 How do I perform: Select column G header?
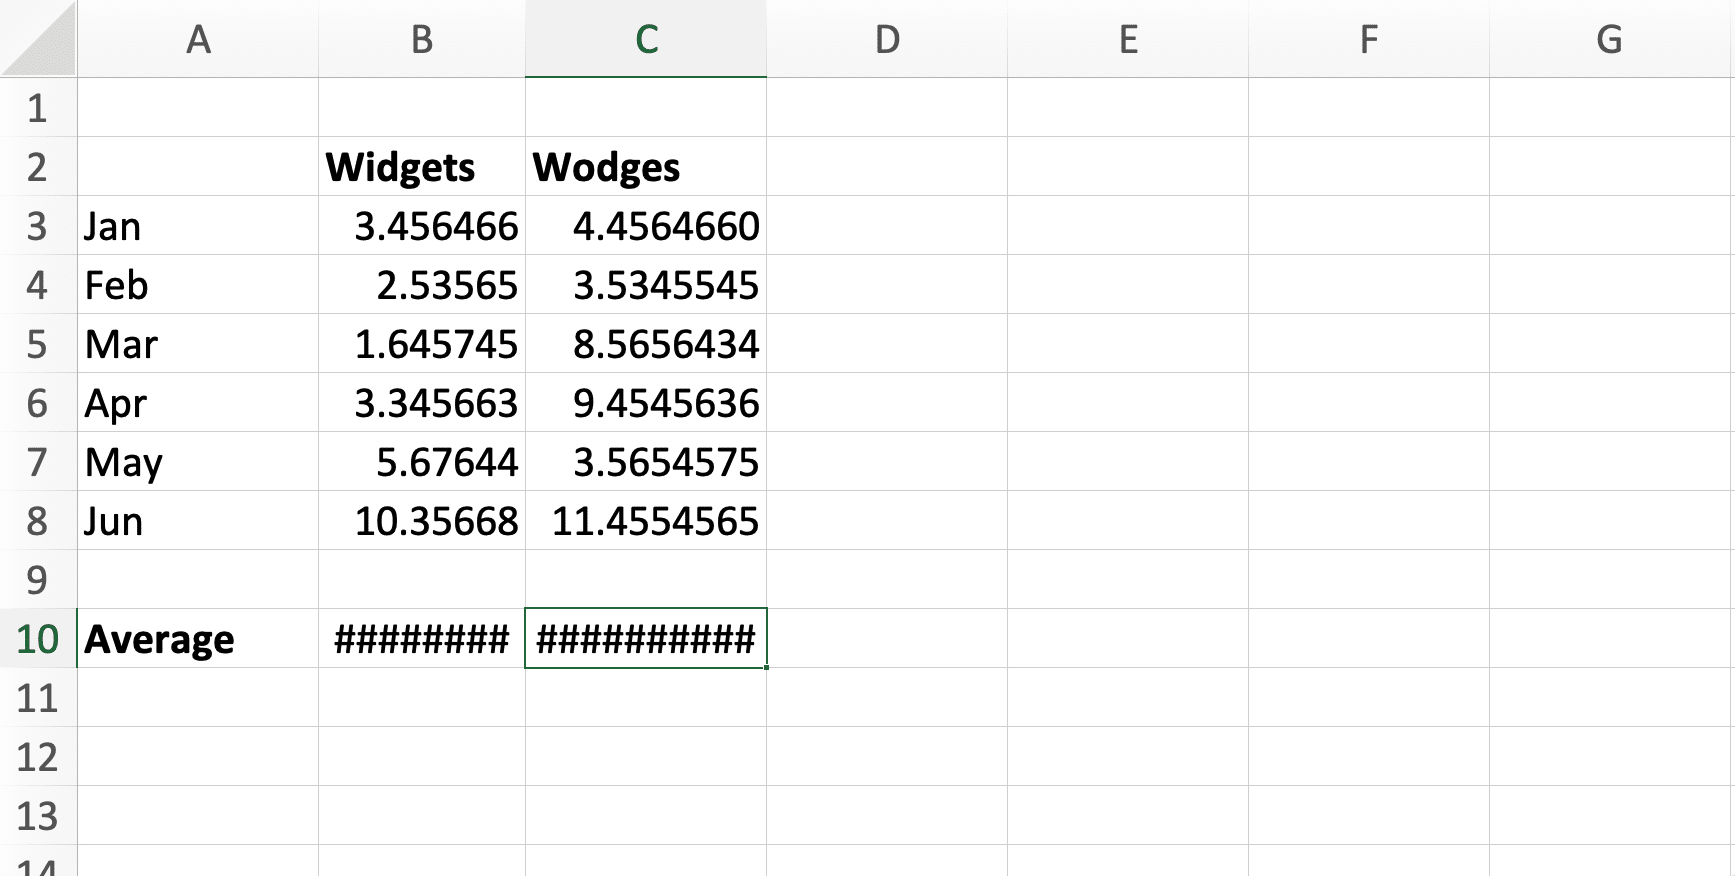(1610, 38)
